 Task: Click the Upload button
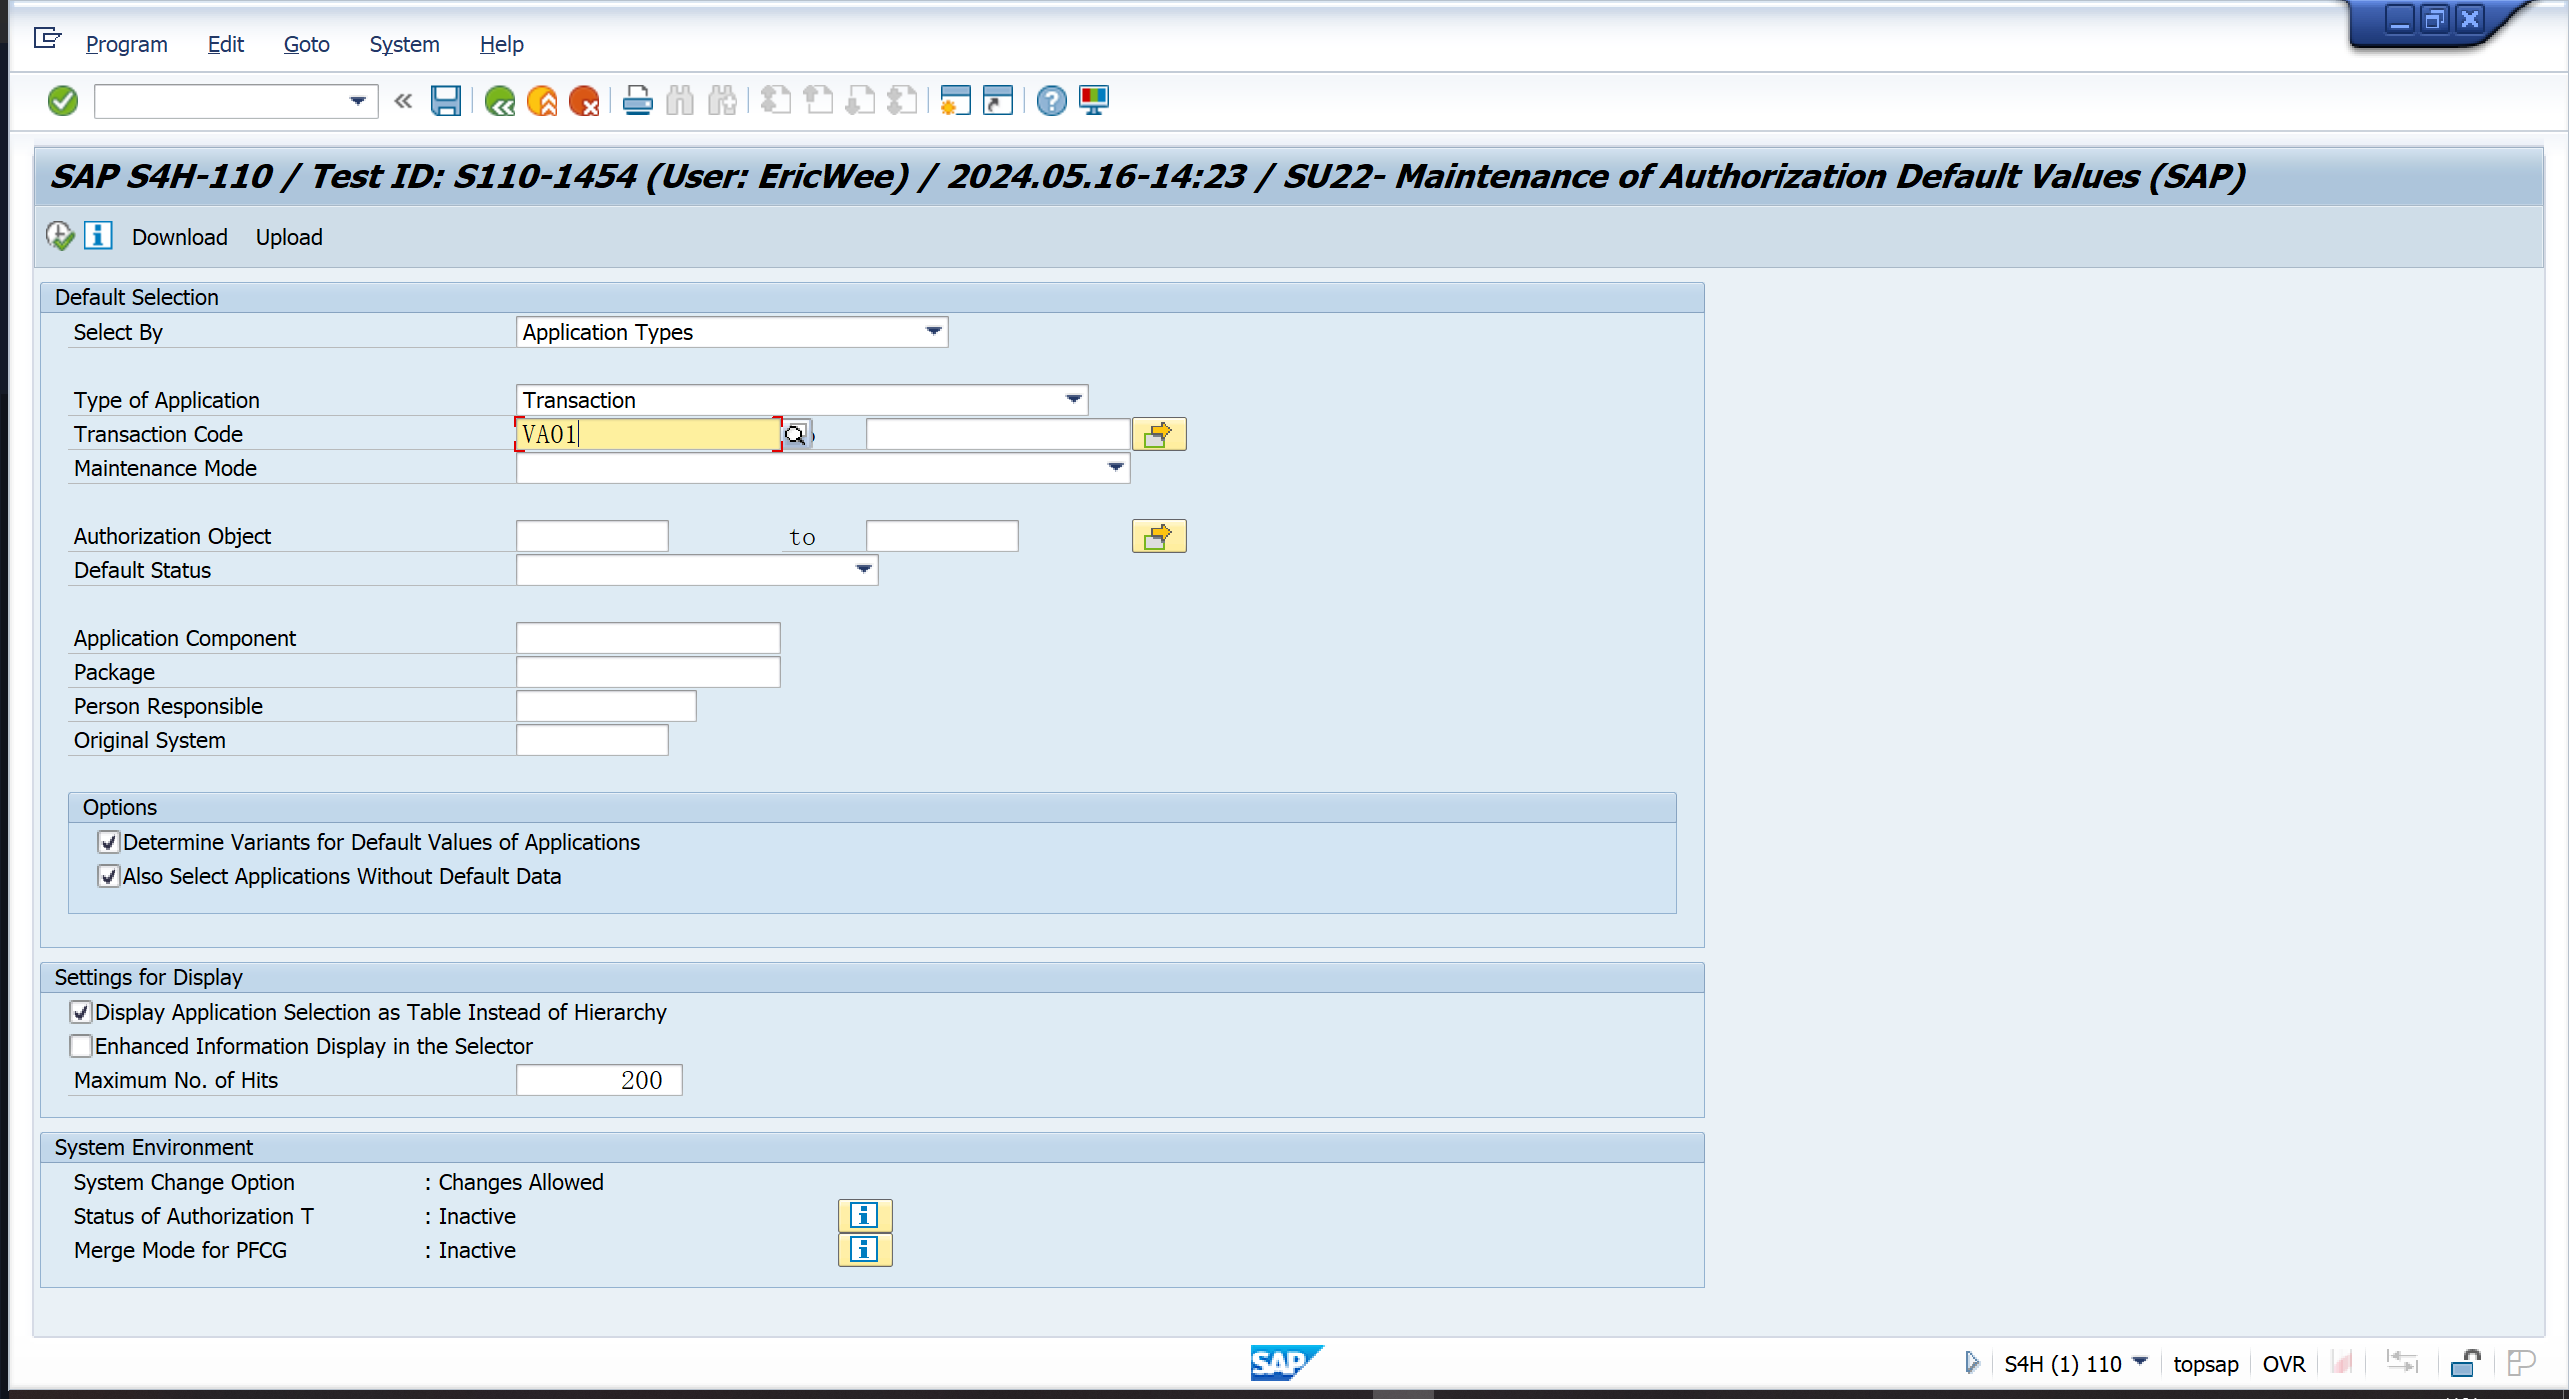(289, 237)
